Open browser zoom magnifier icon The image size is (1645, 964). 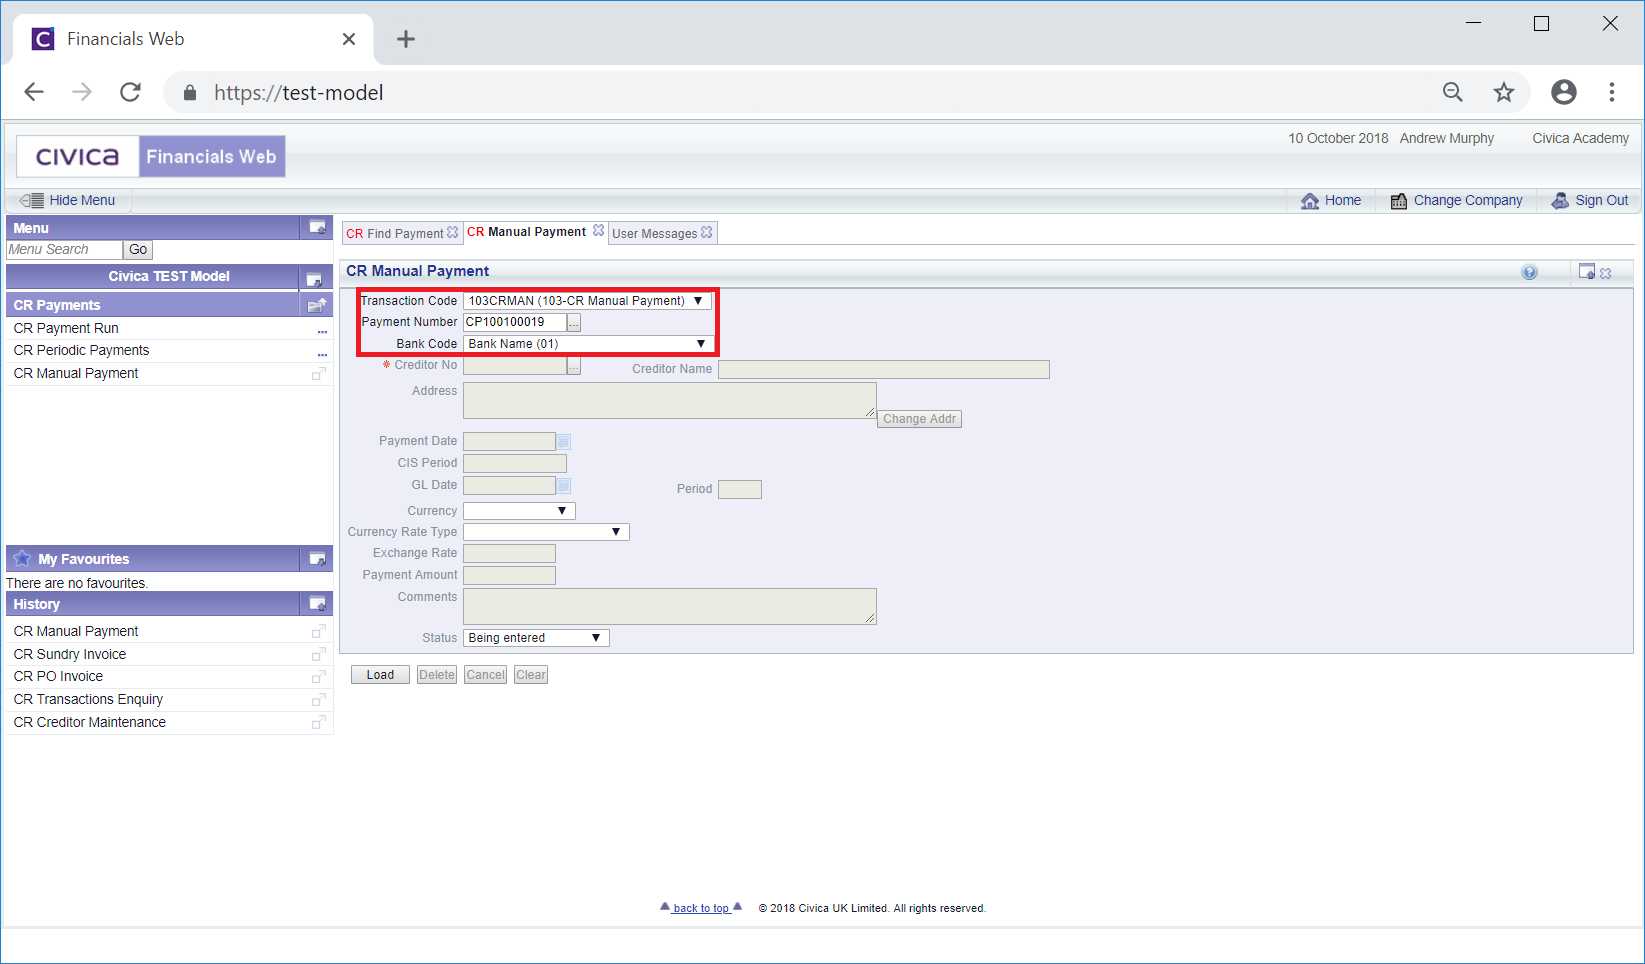click(x=1453, y=92)
